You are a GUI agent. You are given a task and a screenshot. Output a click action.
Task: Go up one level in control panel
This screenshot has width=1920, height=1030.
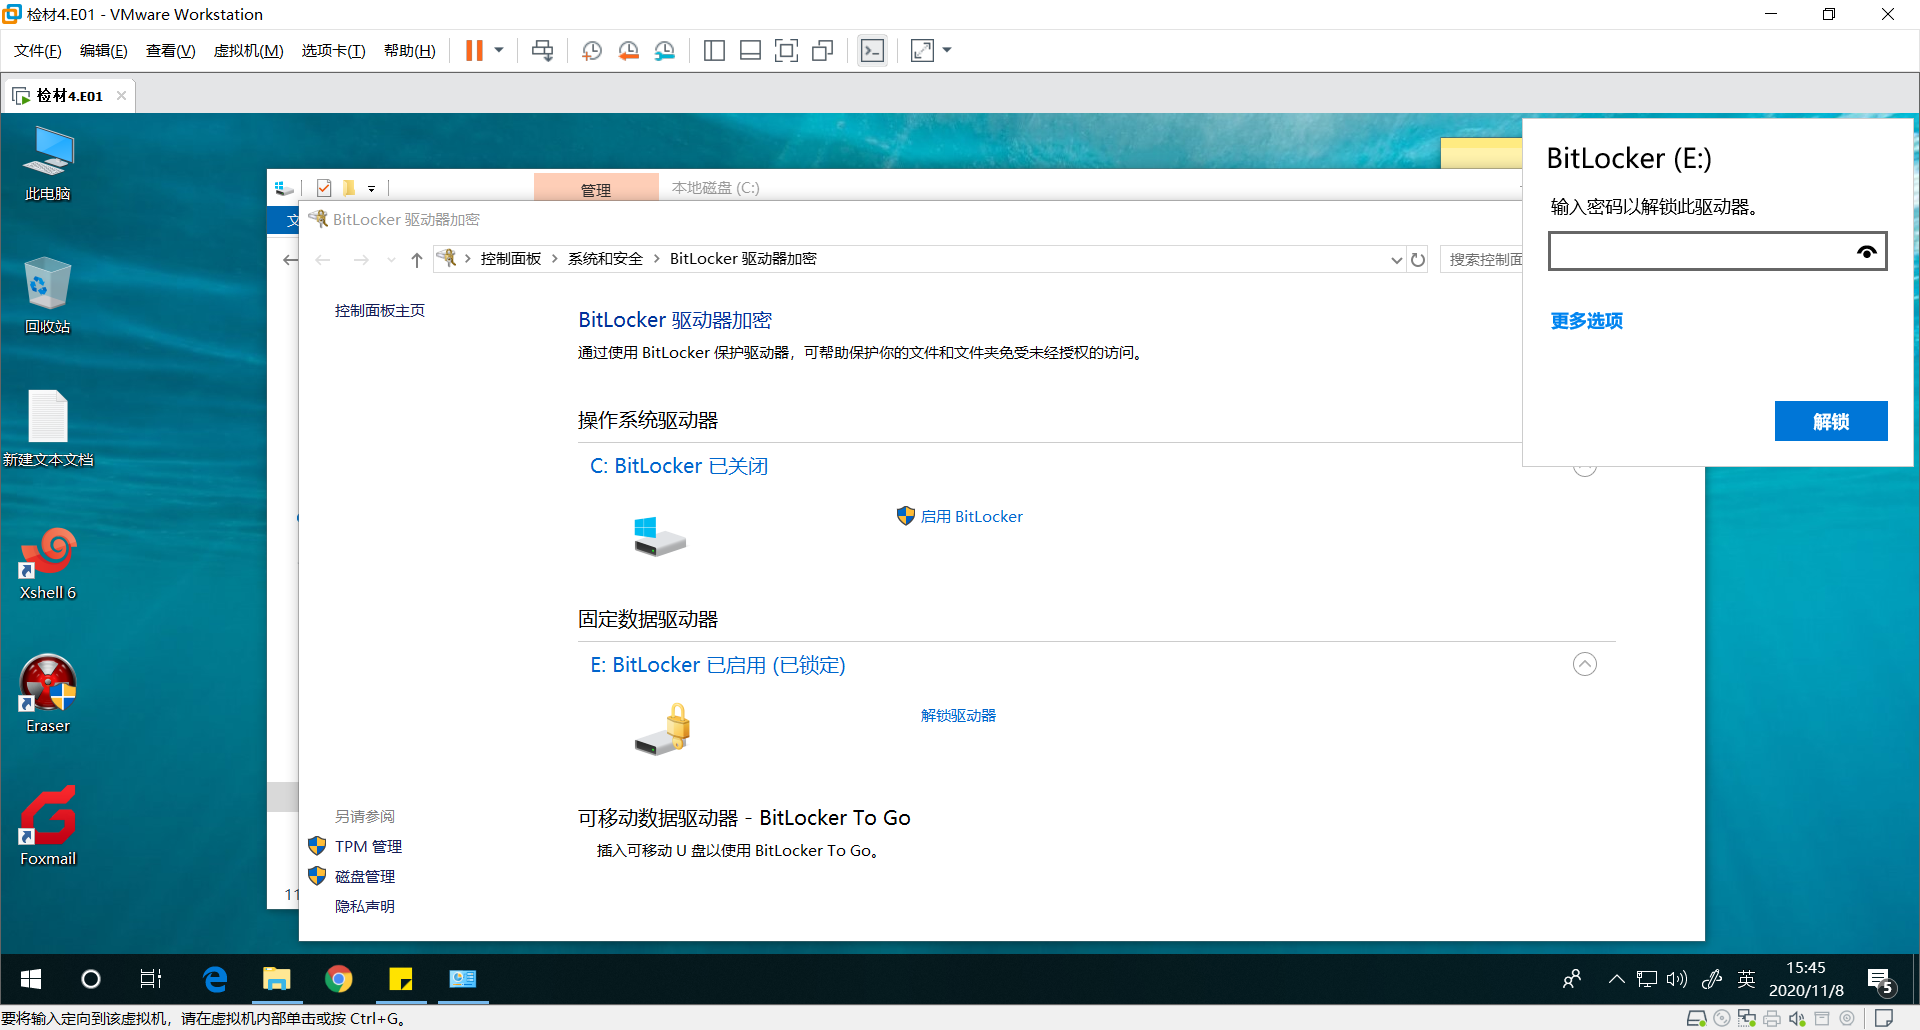[417, 260]
